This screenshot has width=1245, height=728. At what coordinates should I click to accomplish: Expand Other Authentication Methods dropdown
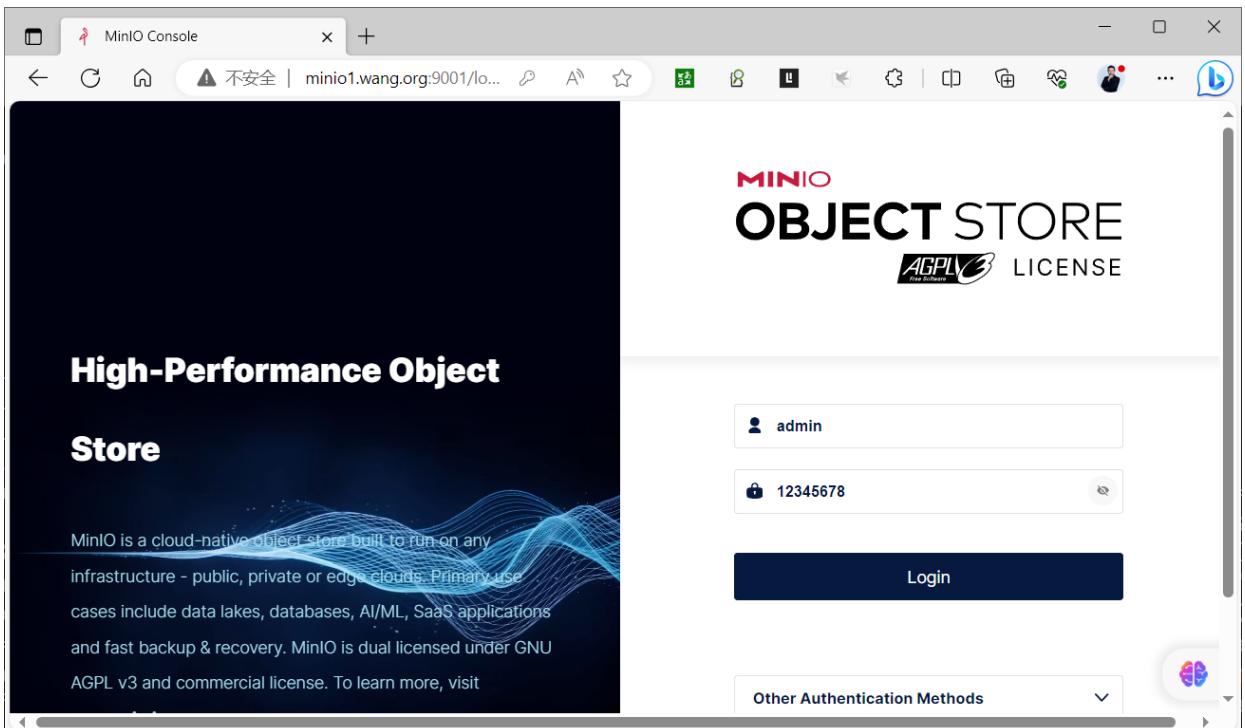(x=928, y=698)
